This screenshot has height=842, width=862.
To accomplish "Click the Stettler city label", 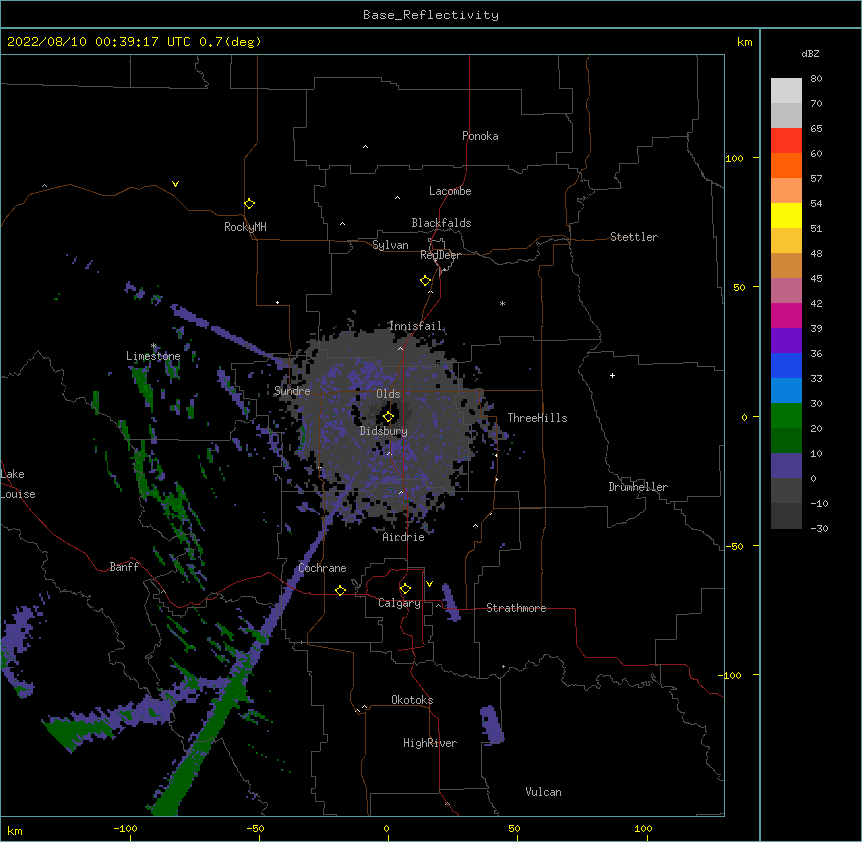I will pyautogui.click(x=634, y=237).
